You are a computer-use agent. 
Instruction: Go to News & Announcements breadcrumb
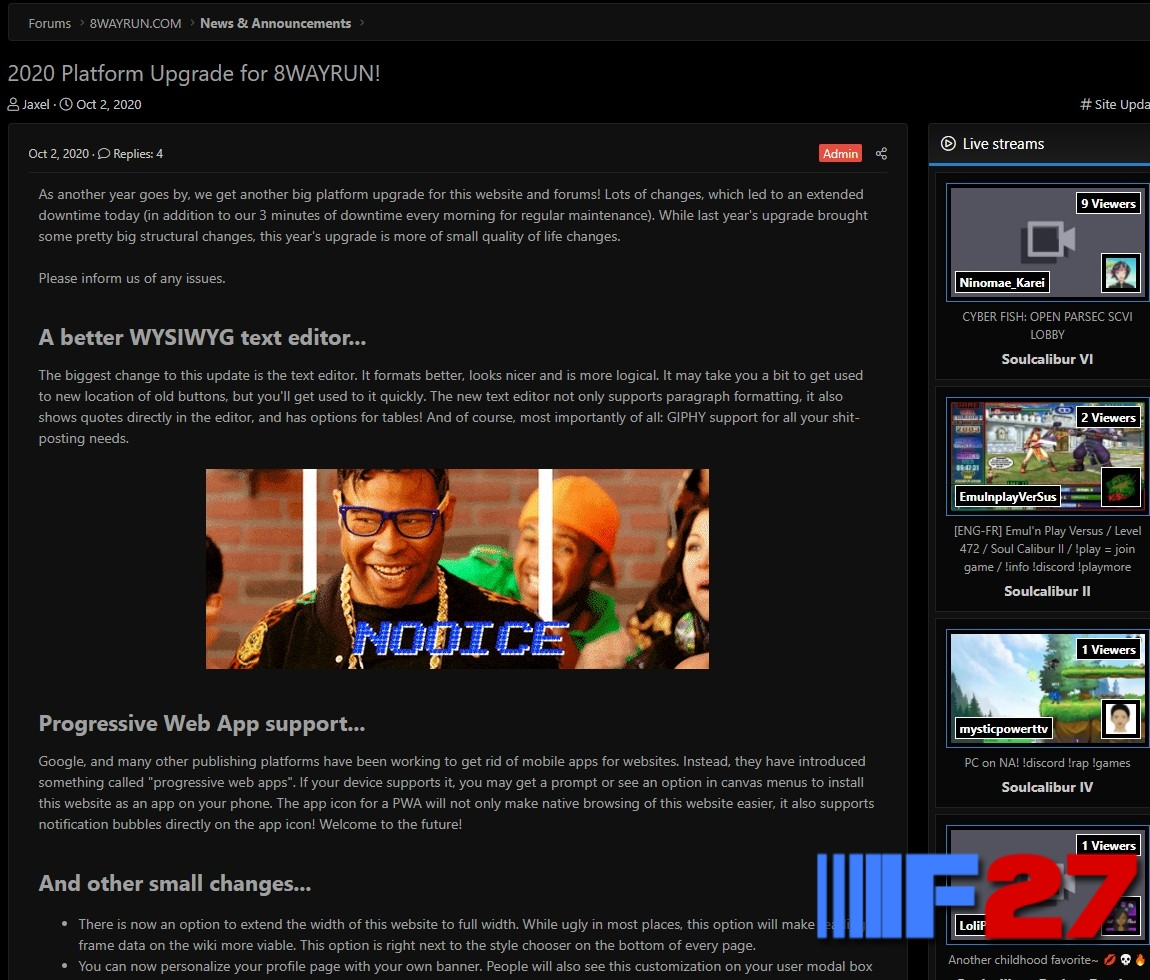(275, 23)
